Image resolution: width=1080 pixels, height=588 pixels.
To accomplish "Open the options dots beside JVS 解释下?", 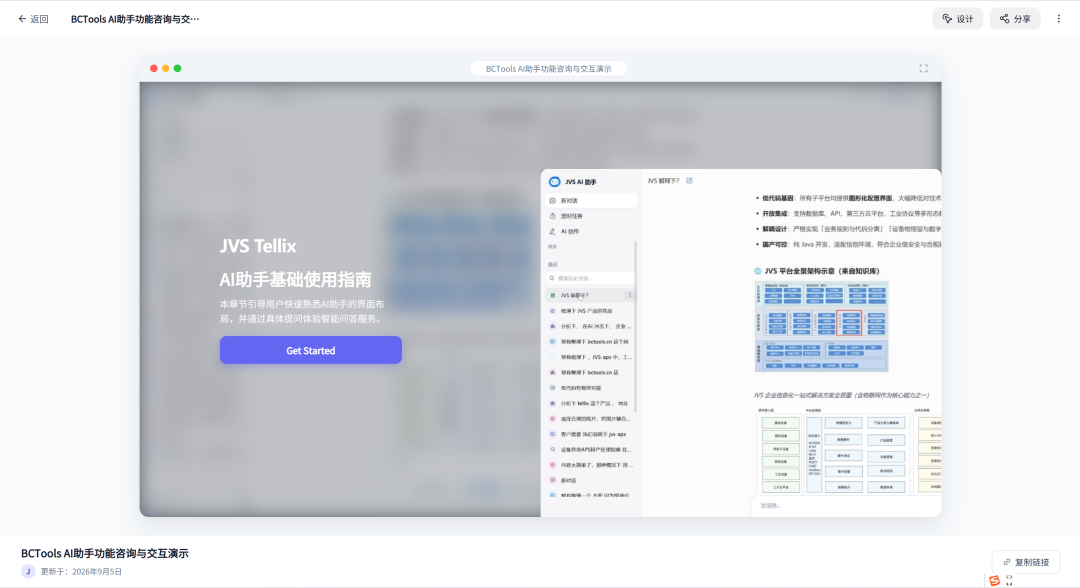I will tap(630, 295).
